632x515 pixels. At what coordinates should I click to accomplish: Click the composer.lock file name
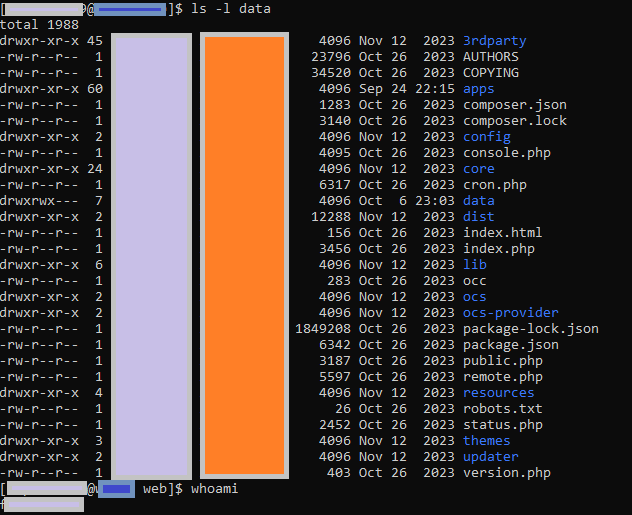point(514,121)
